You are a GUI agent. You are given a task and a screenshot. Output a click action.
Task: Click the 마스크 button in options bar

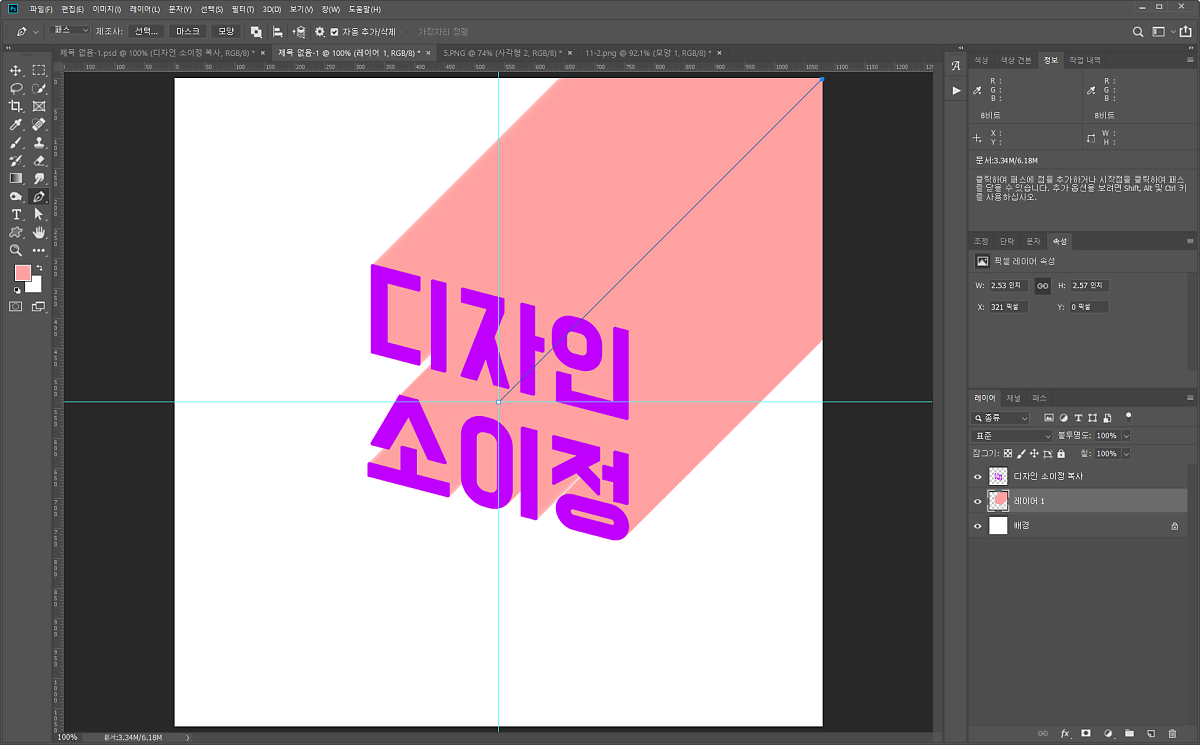coord(187,32)
